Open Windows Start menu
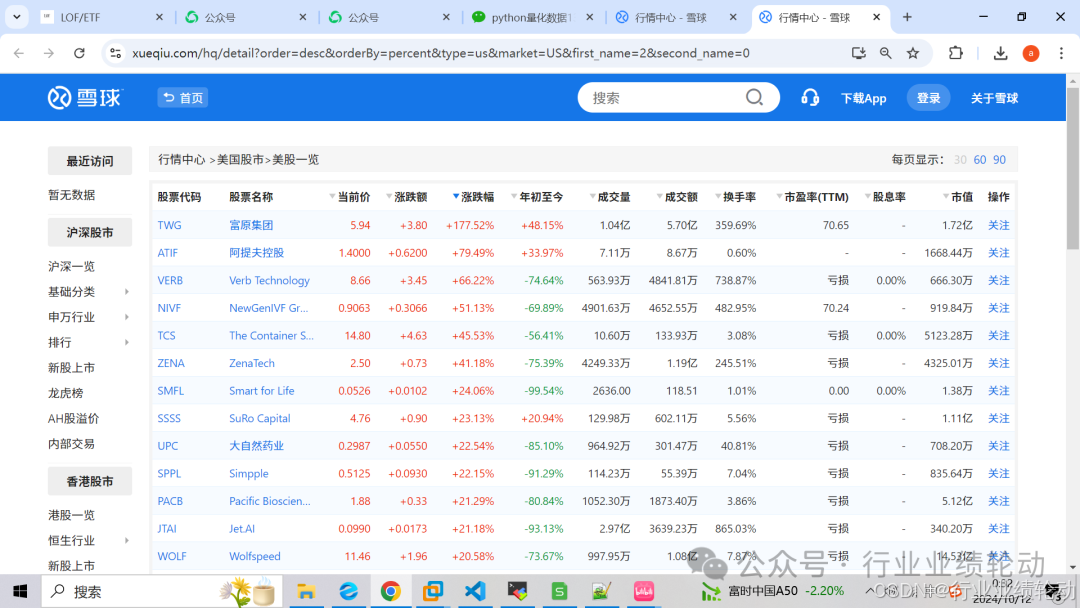Viewport: 1080px width, 608px height. 20,591
